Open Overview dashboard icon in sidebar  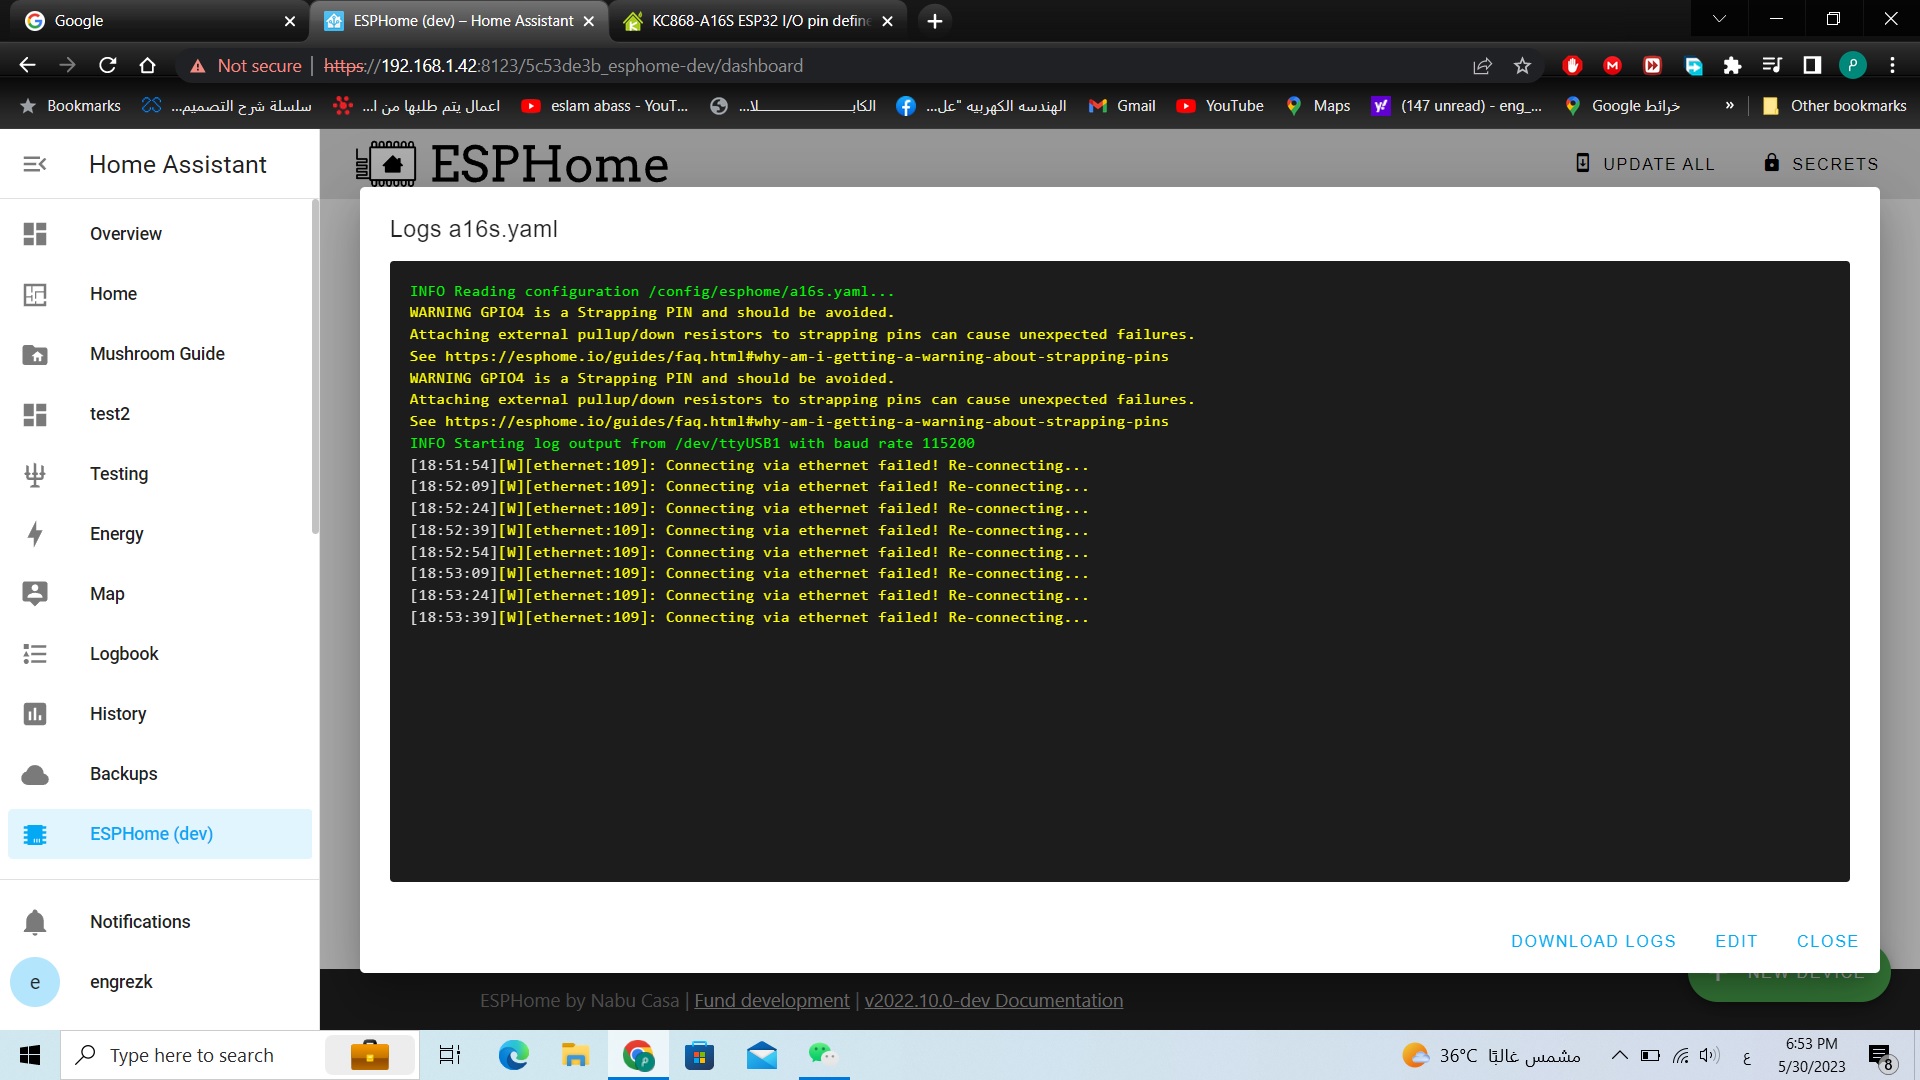(35, 234)
